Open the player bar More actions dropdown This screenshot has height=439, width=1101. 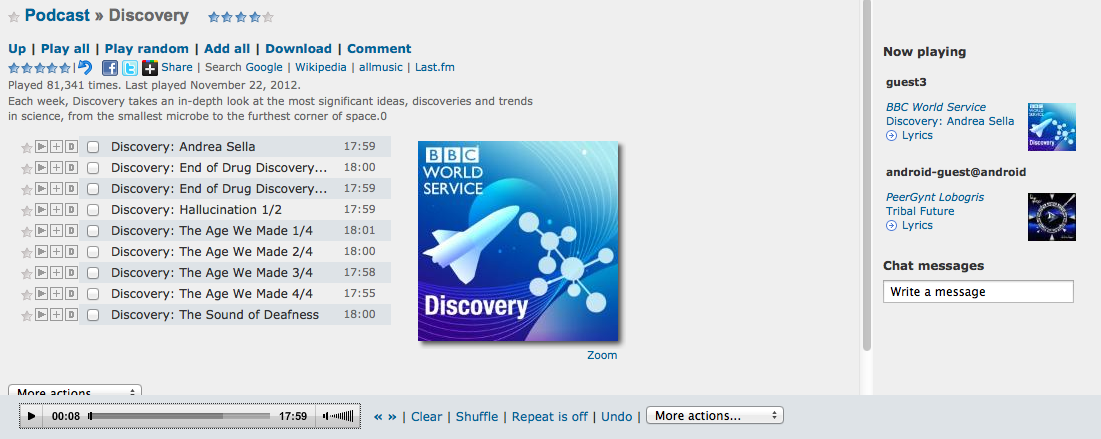pos(715,416)
